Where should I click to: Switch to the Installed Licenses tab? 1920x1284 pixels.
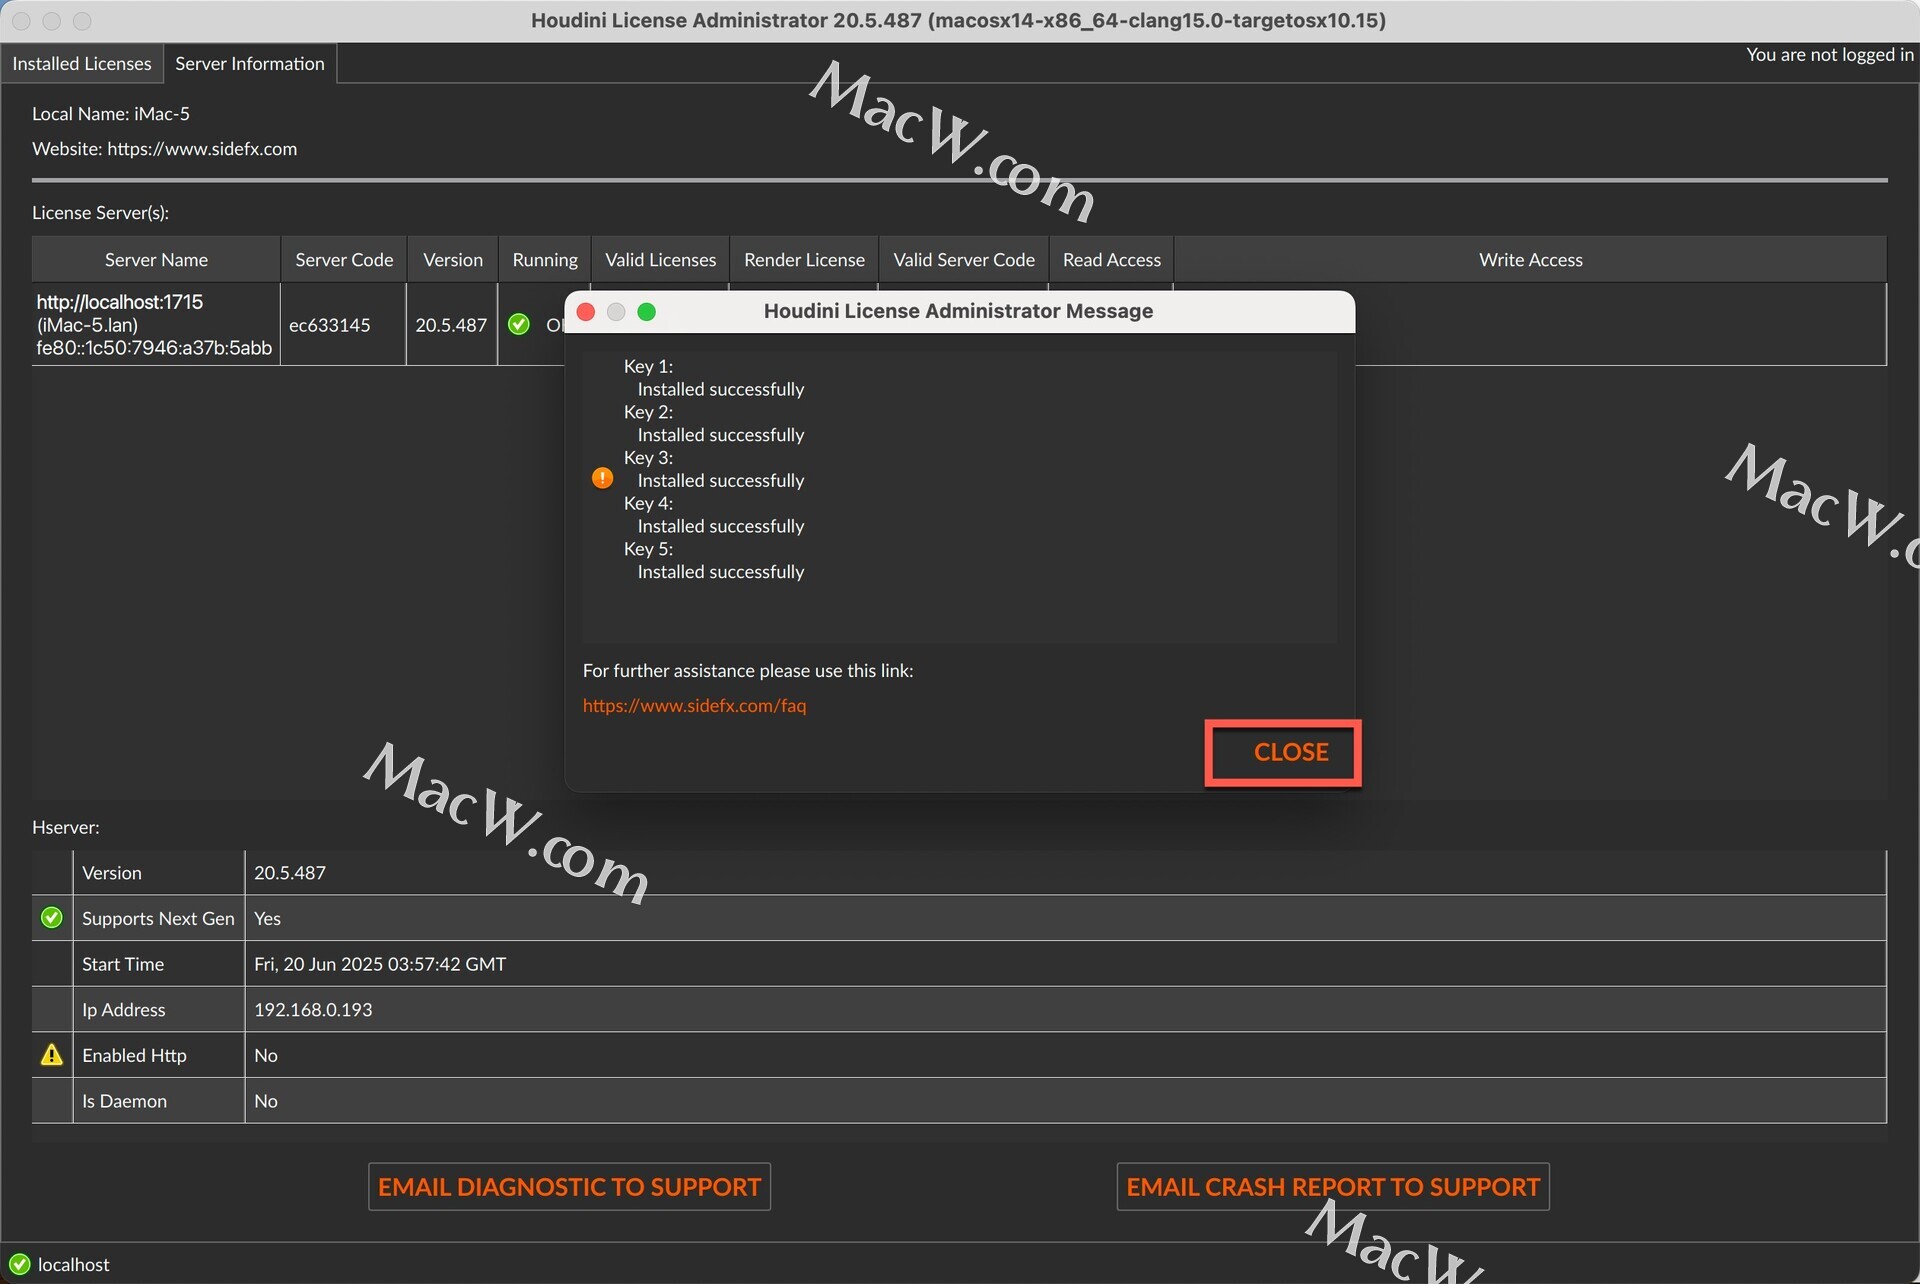(82, 63)
